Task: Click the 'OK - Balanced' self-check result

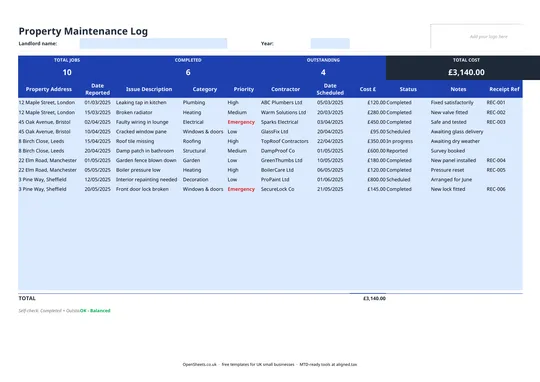Action: click(95, 311)
